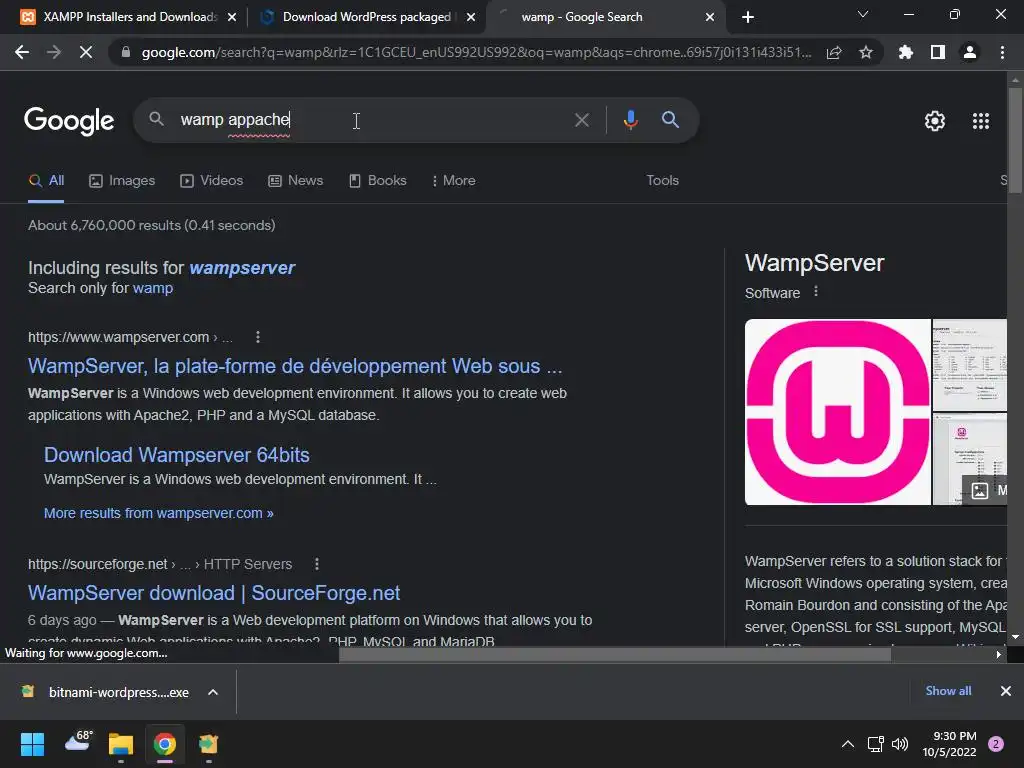The height and width of the screenshot is (768, 1024).
Task: Click the horizontal page scrollbar
Action: click(615, 654)
